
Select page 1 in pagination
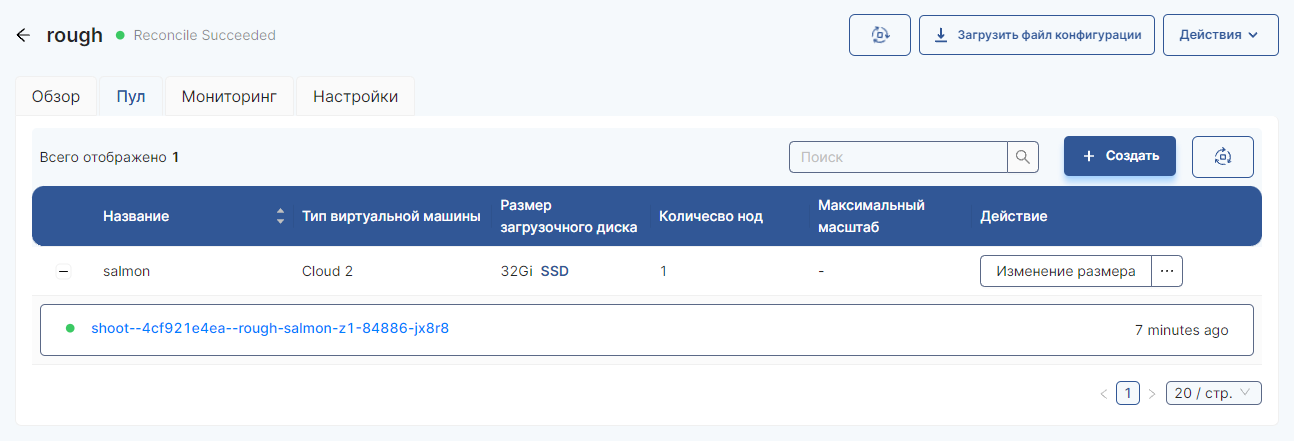pos(1127,394)
